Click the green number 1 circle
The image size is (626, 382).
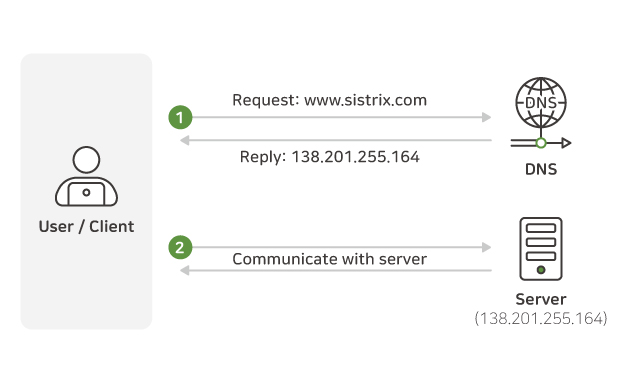[x=180, y=117]
